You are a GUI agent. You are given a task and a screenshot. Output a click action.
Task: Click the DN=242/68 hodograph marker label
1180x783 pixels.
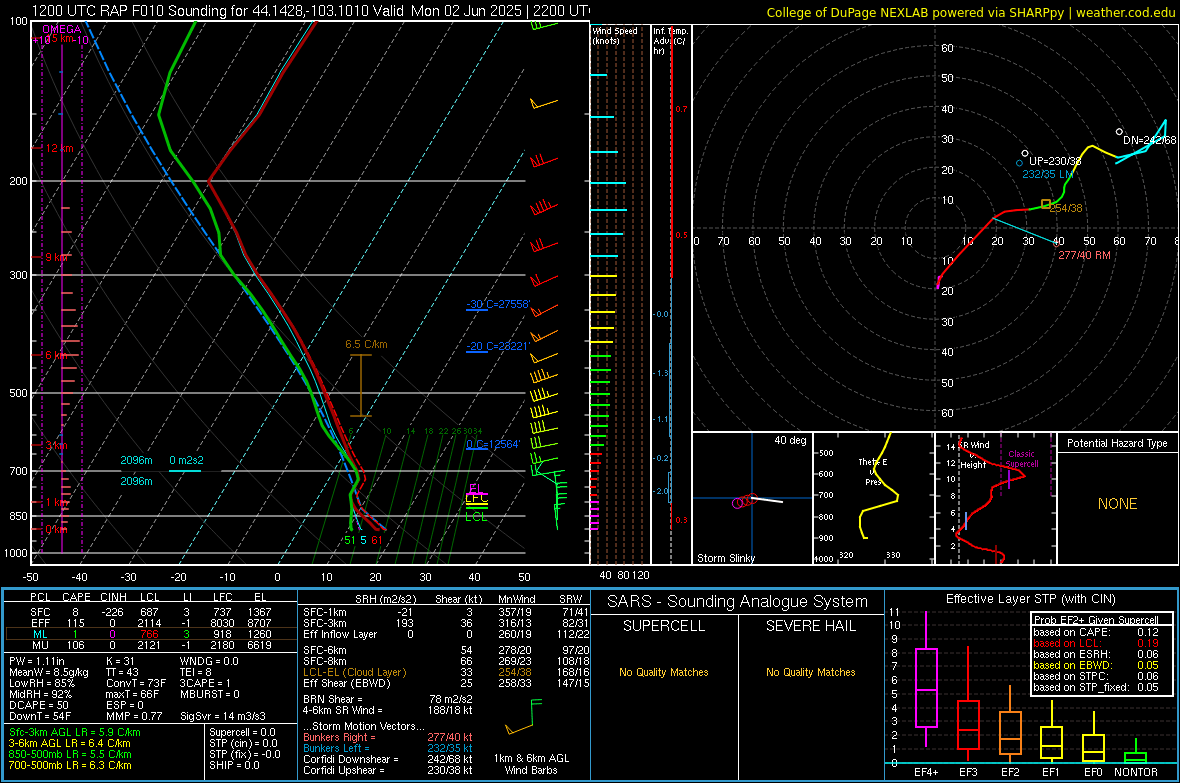pos(1149,140)
